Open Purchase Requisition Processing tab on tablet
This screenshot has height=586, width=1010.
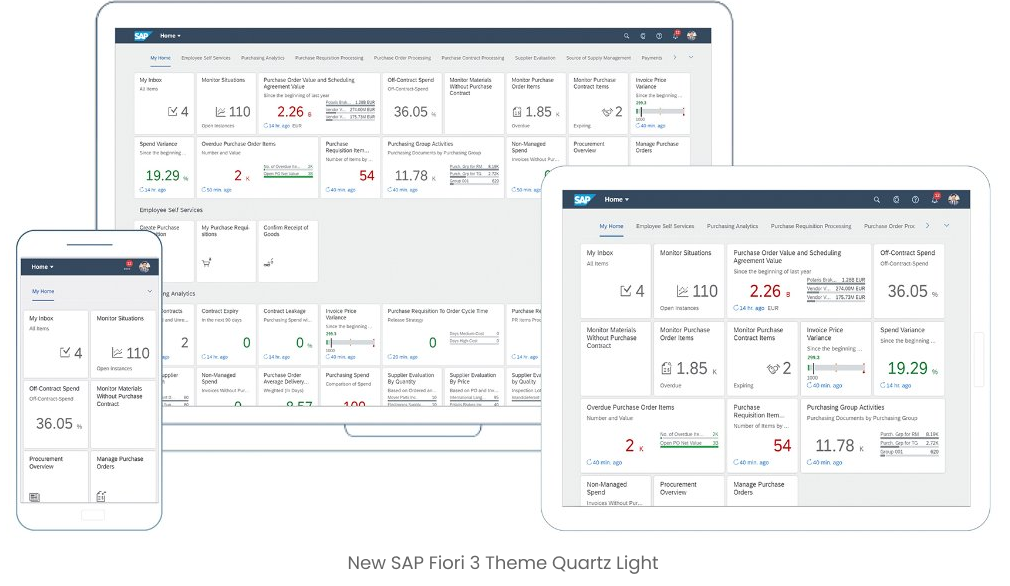[811, 226]
